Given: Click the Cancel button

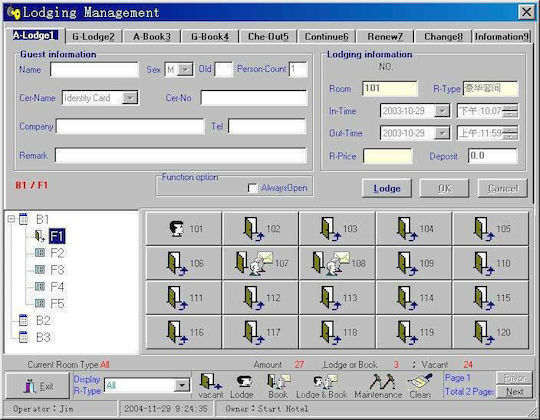Looking at the screenshot, I should 502,188.
